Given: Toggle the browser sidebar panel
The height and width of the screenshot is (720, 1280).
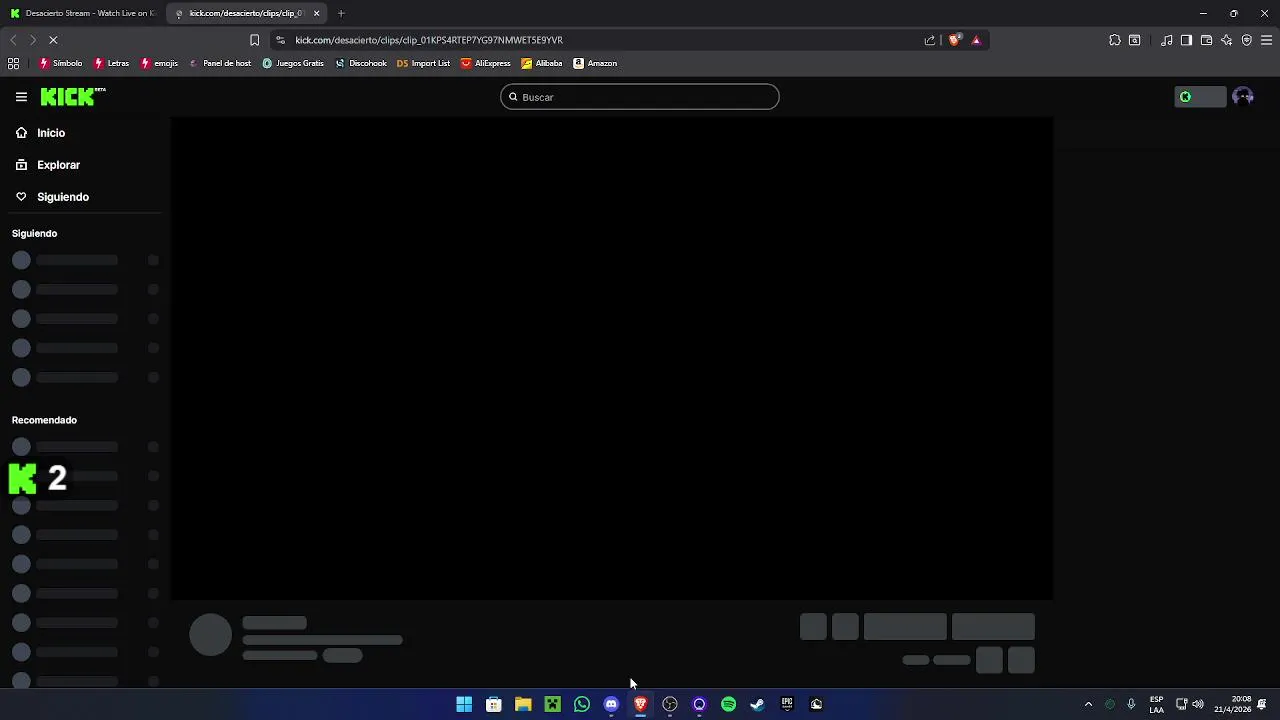Looking at the screenshot, I should 1186,40.
